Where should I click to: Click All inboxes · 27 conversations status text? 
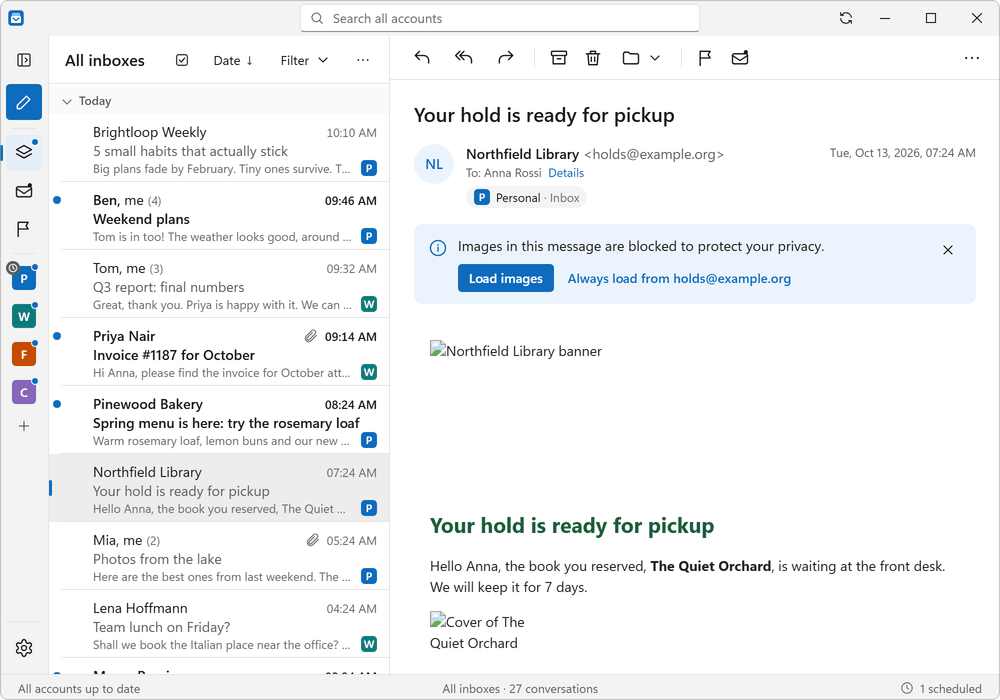[x=520, y=689]
